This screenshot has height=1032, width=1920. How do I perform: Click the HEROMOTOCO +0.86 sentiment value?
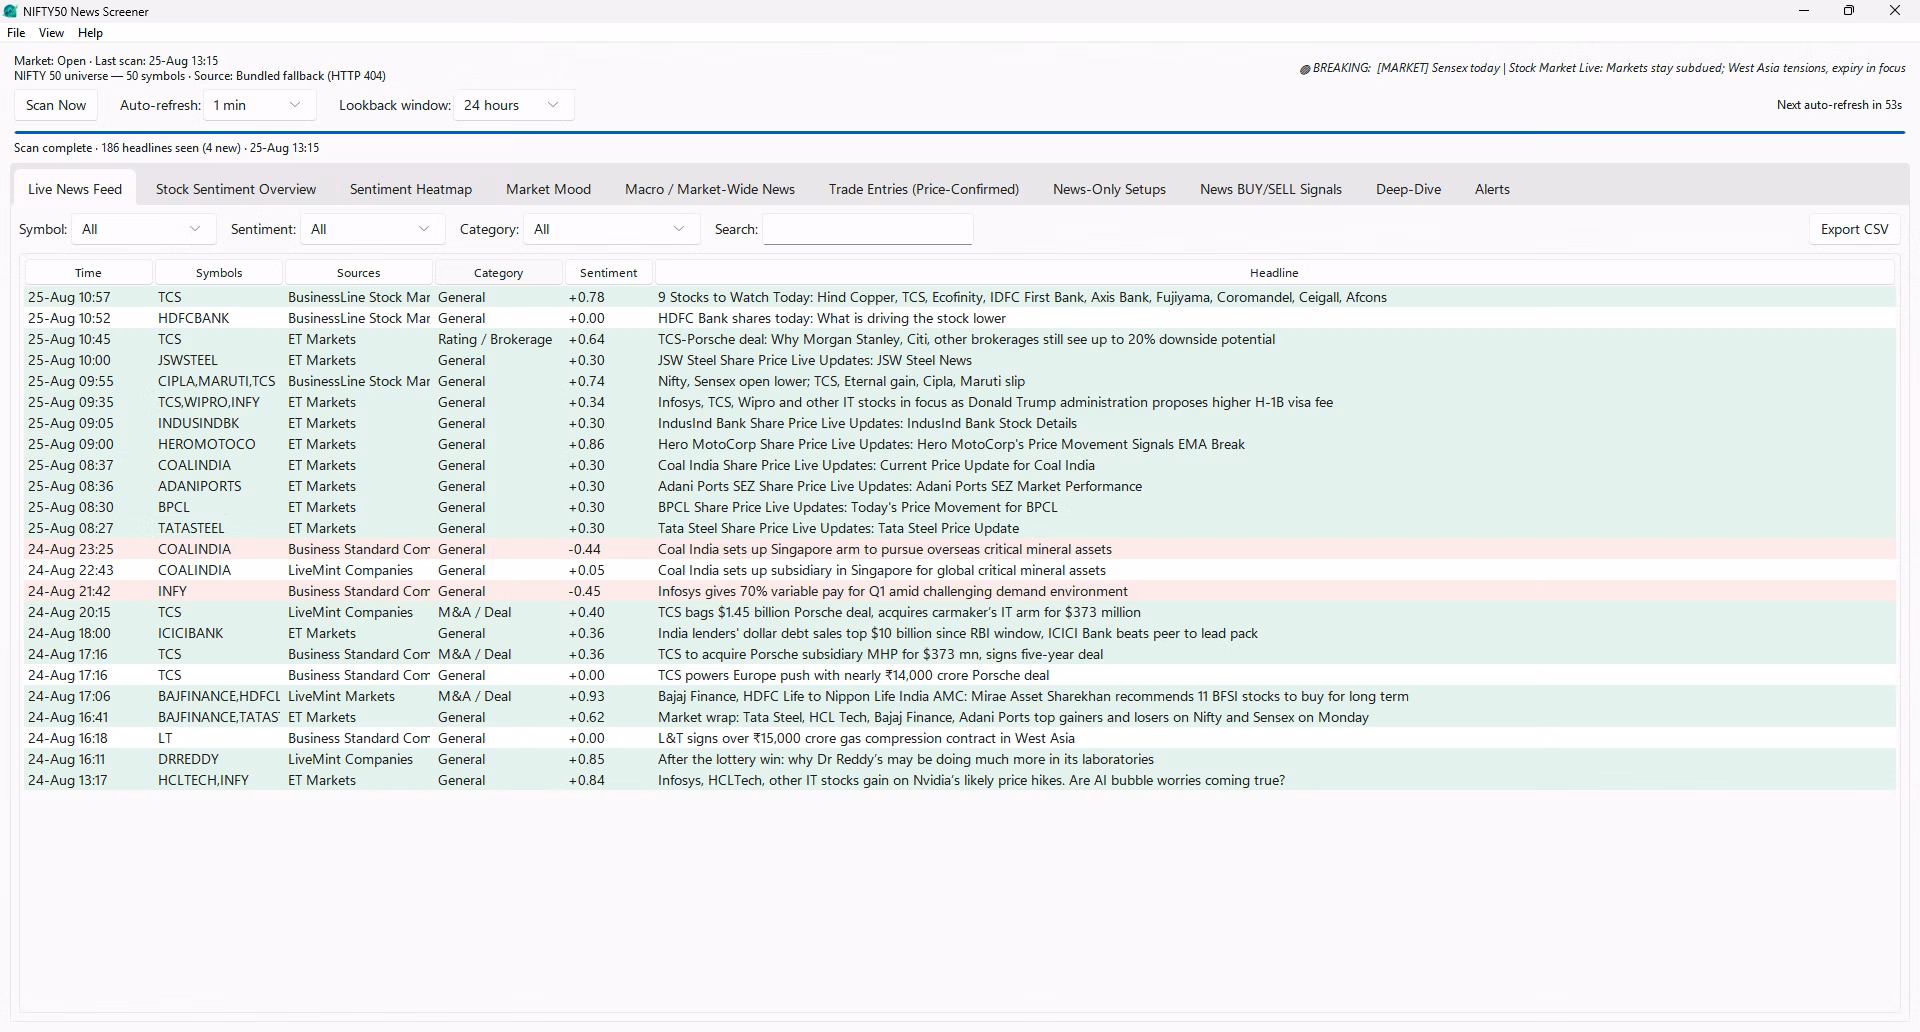[586, 444]
